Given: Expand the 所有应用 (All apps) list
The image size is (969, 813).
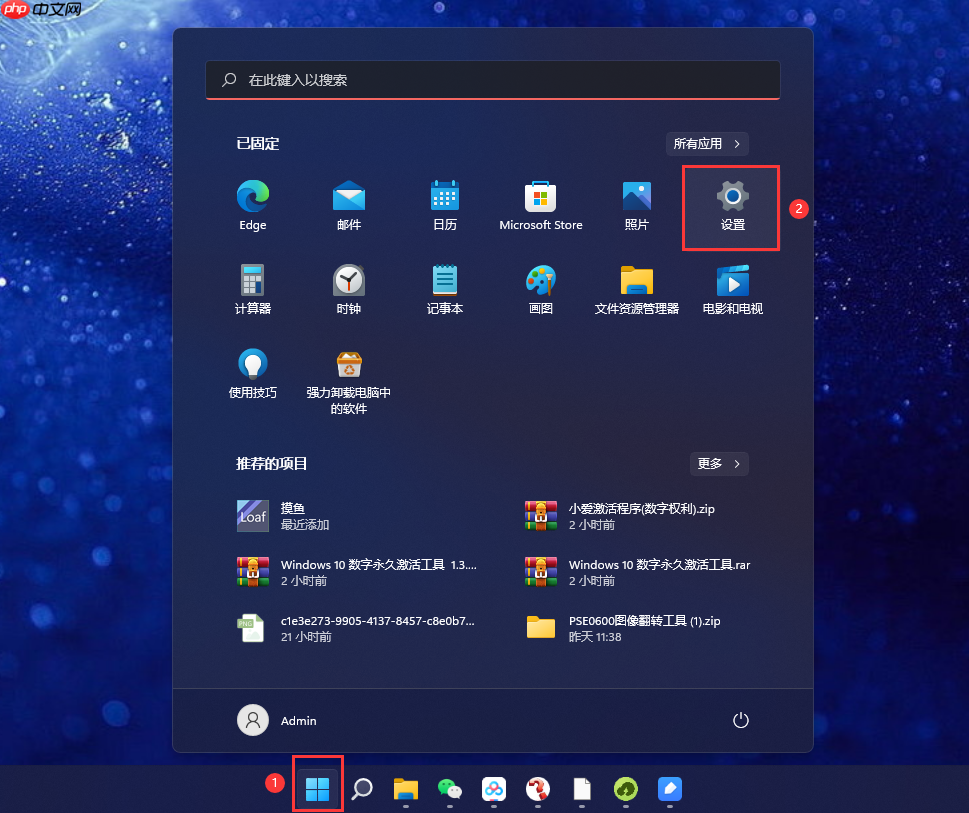Looking at the screenshot, I should [707, 143].
